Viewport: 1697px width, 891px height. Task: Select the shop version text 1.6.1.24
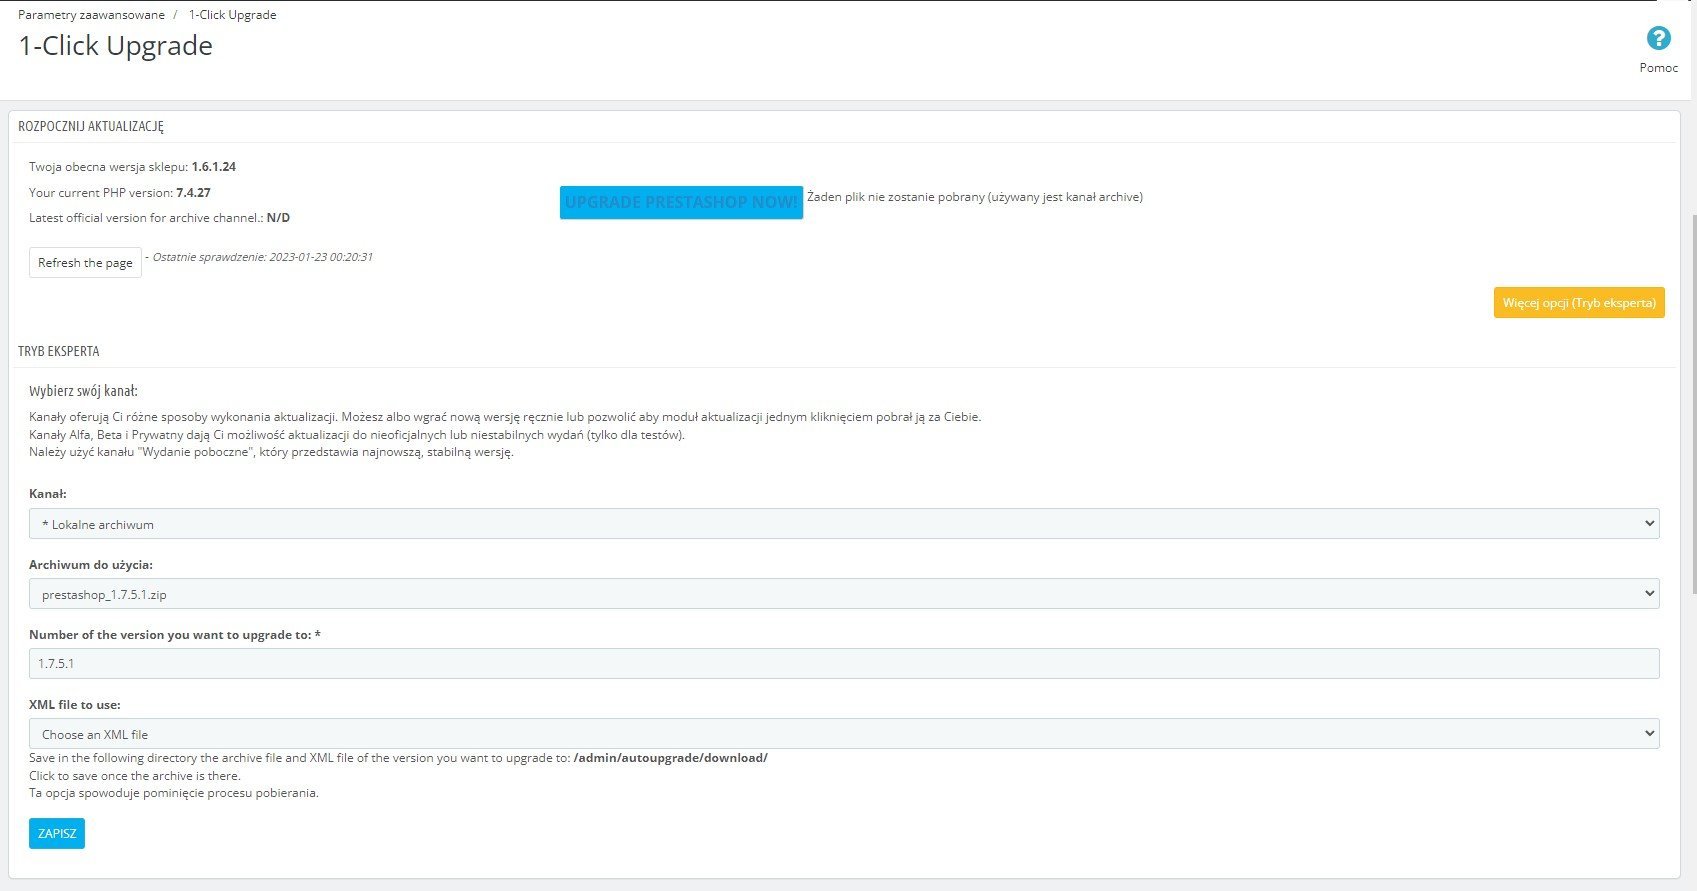(x=214, y=167)
